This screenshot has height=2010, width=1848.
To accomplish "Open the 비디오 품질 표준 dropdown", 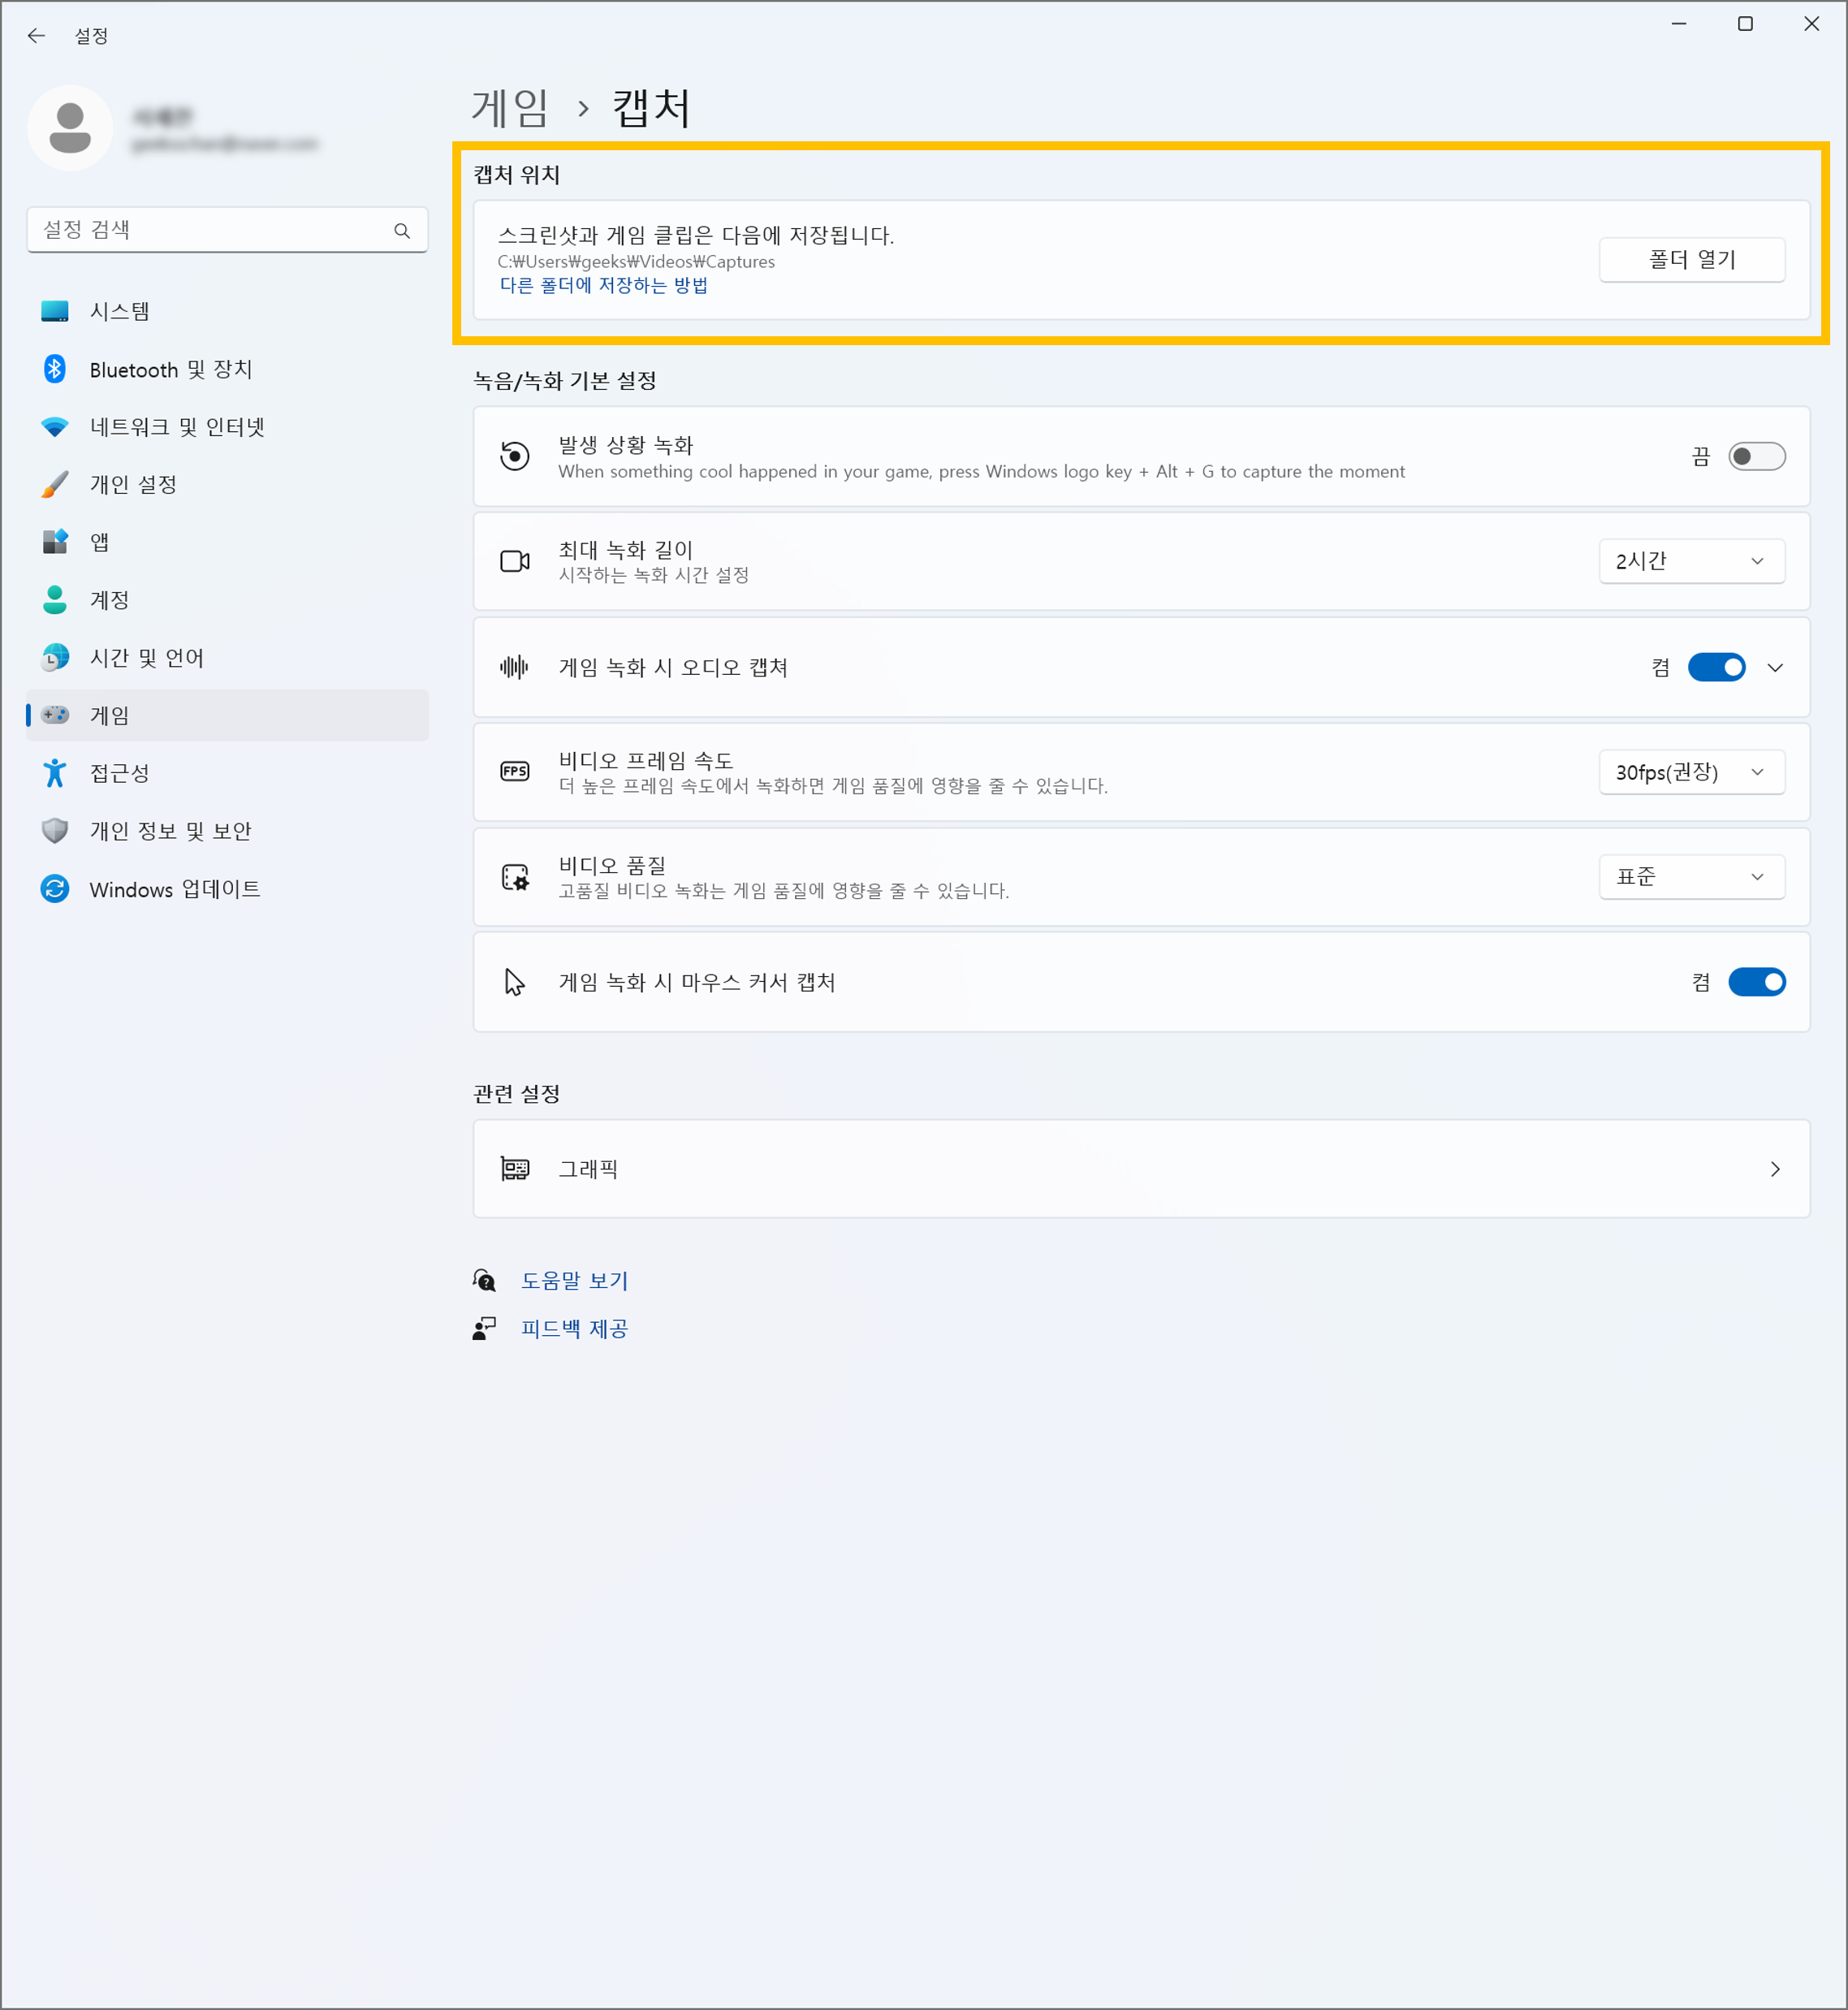I will click(x=1691, y=877).
